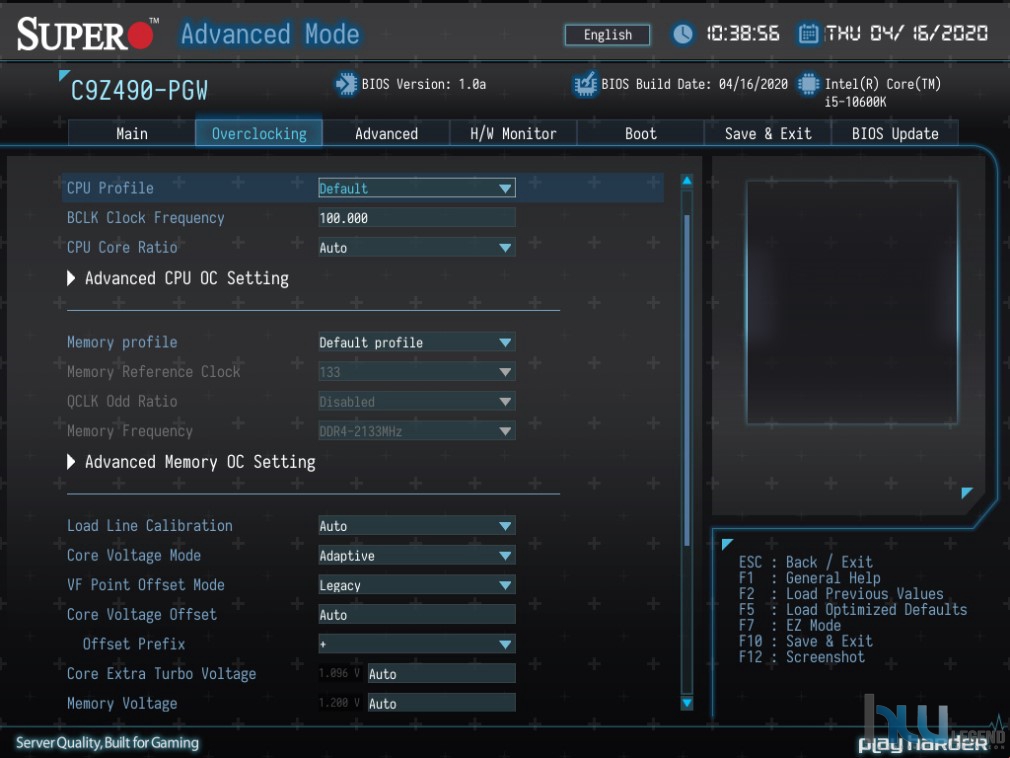Click the CPU Profile label
This screenshot has height=758, width=1010.
point(110,188)
